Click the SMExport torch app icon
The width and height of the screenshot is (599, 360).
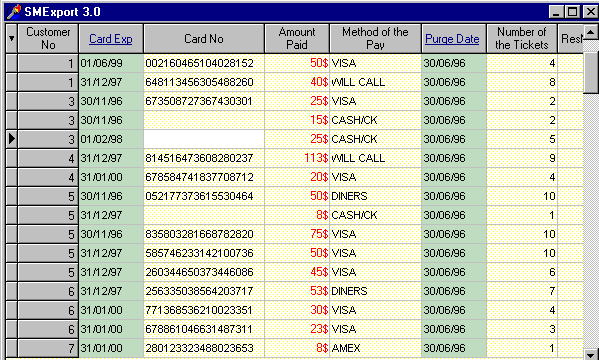pos(13,12)
